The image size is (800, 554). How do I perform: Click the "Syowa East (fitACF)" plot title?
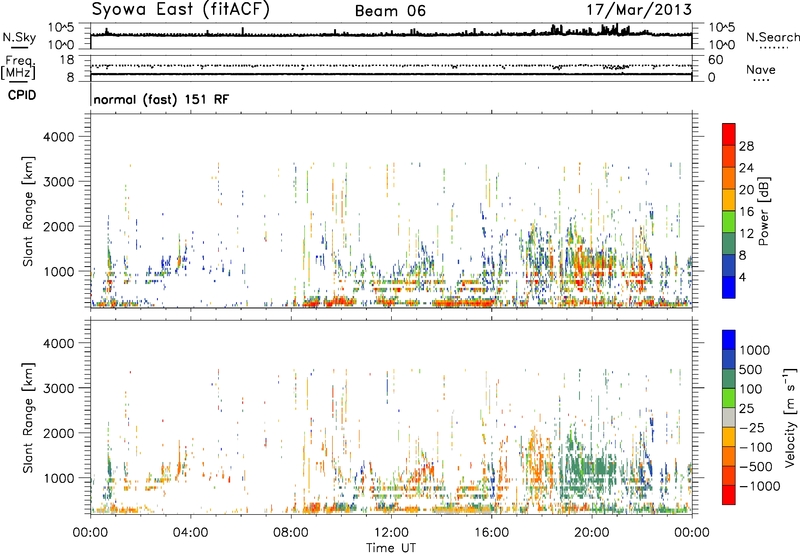tap(181, 10)
